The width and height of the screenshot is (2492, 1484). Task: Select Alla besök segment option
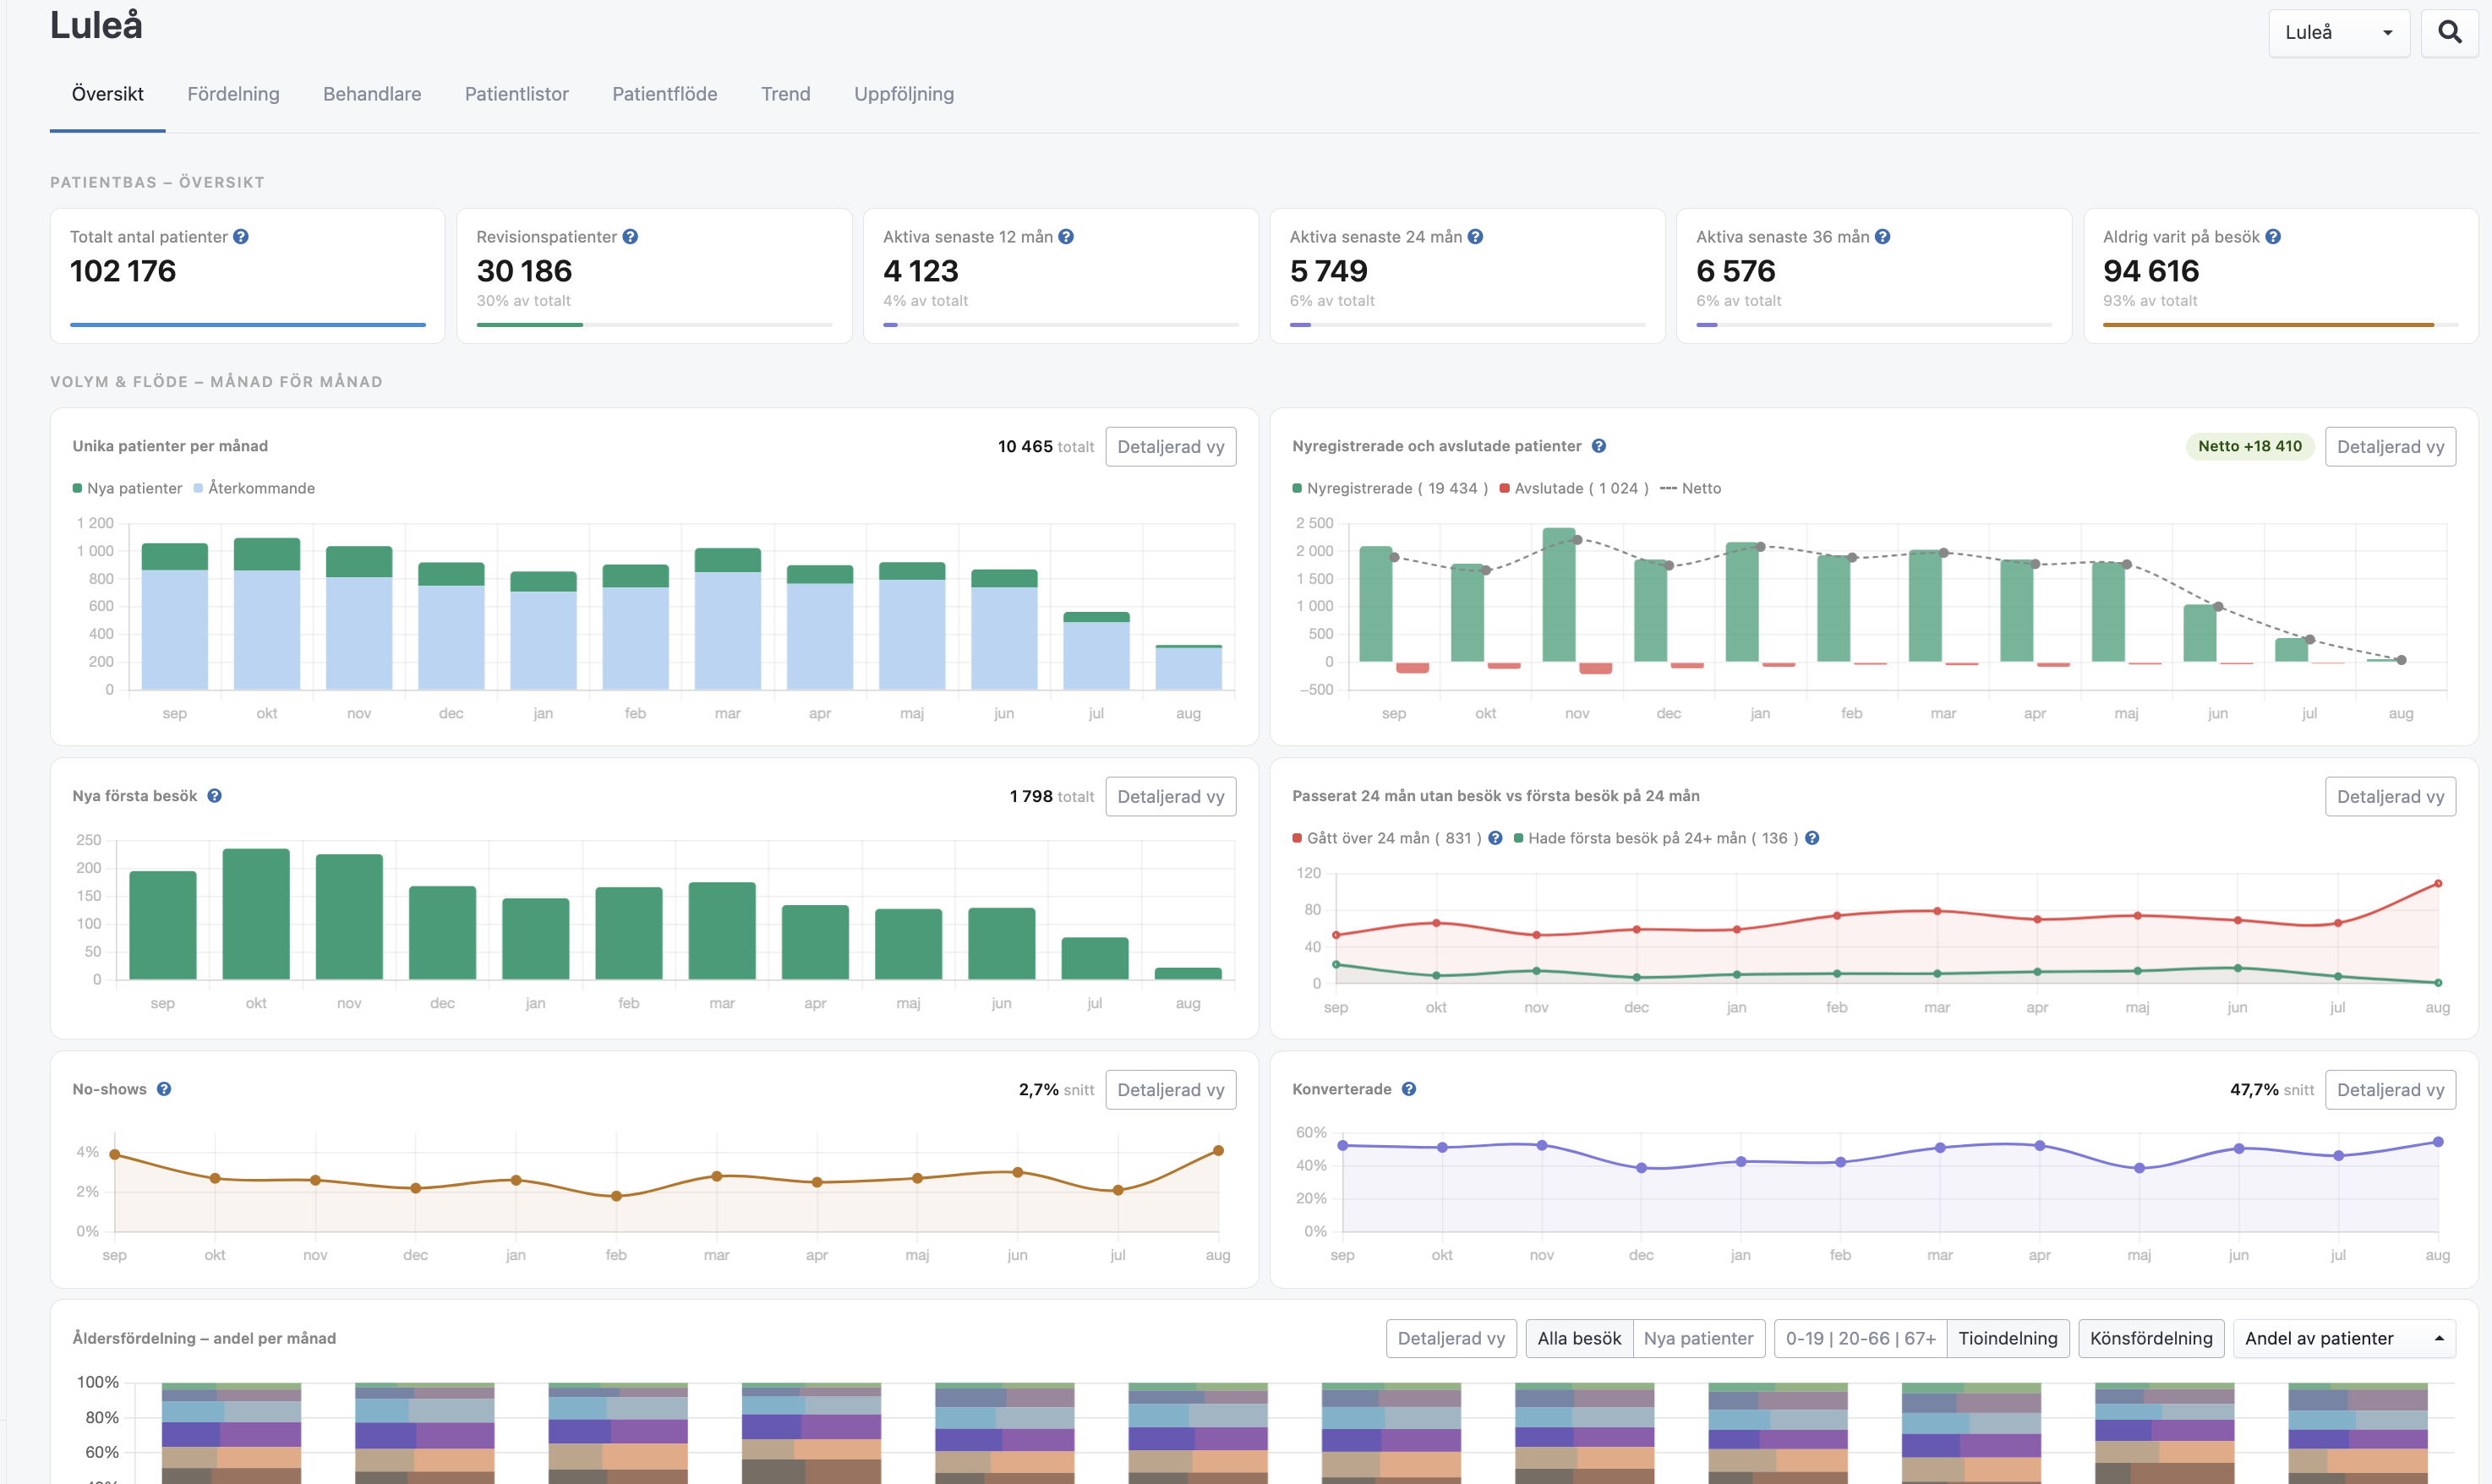[x=1579, y=1338]
